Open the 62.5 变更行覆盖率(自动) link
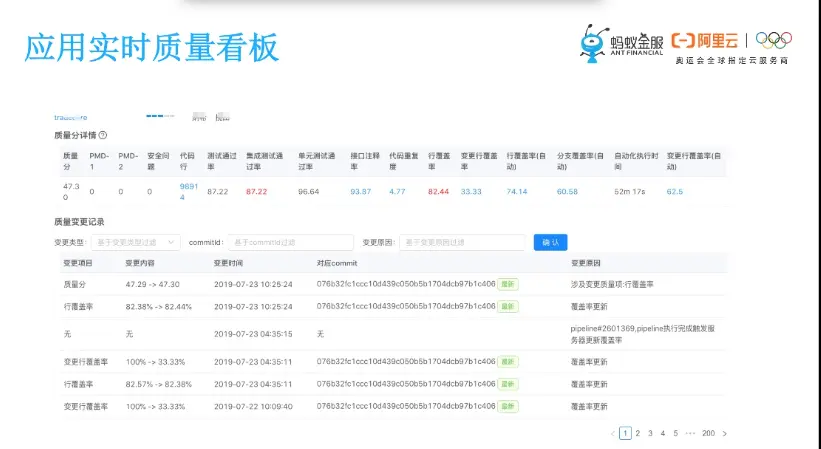The width and height of the screenshot is (821, 449). (674, 192)
